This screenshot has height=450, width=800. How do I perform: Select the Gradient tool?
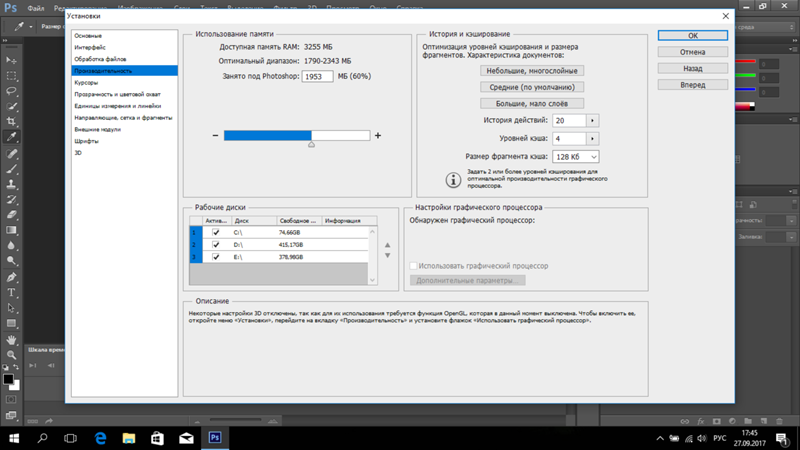pos(11,230)
